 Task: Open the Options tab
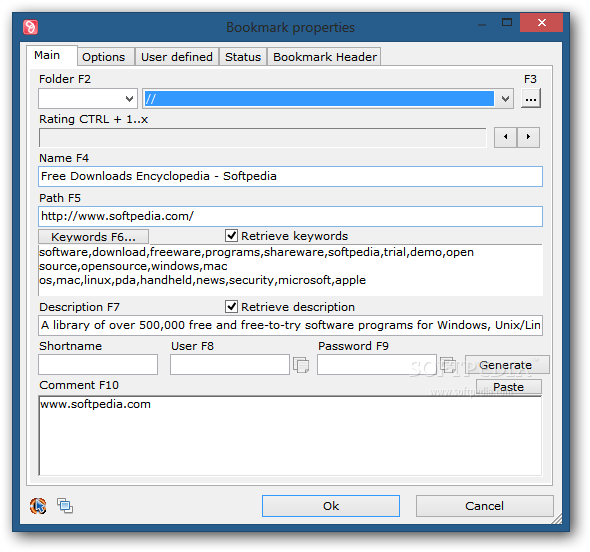106,57
